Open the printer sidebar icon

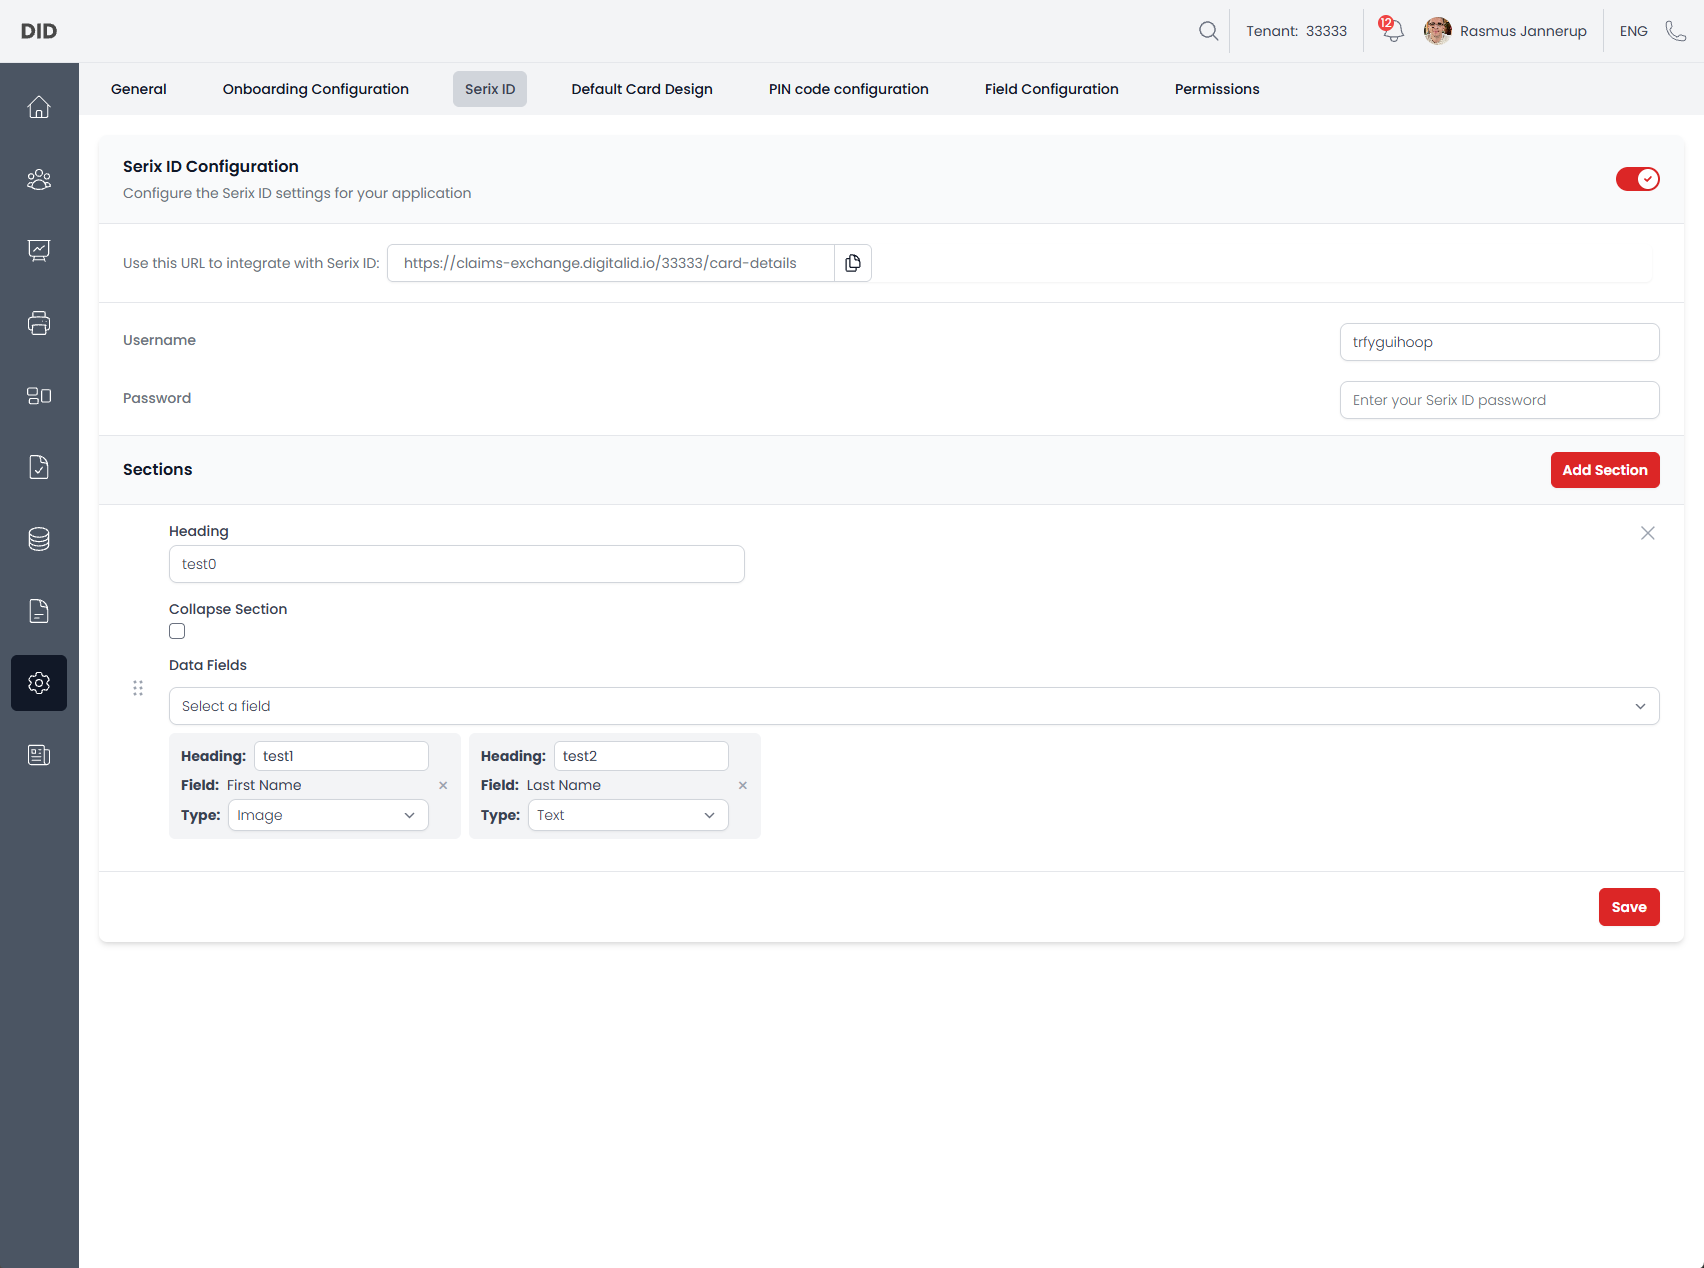(x=39, y=323)
